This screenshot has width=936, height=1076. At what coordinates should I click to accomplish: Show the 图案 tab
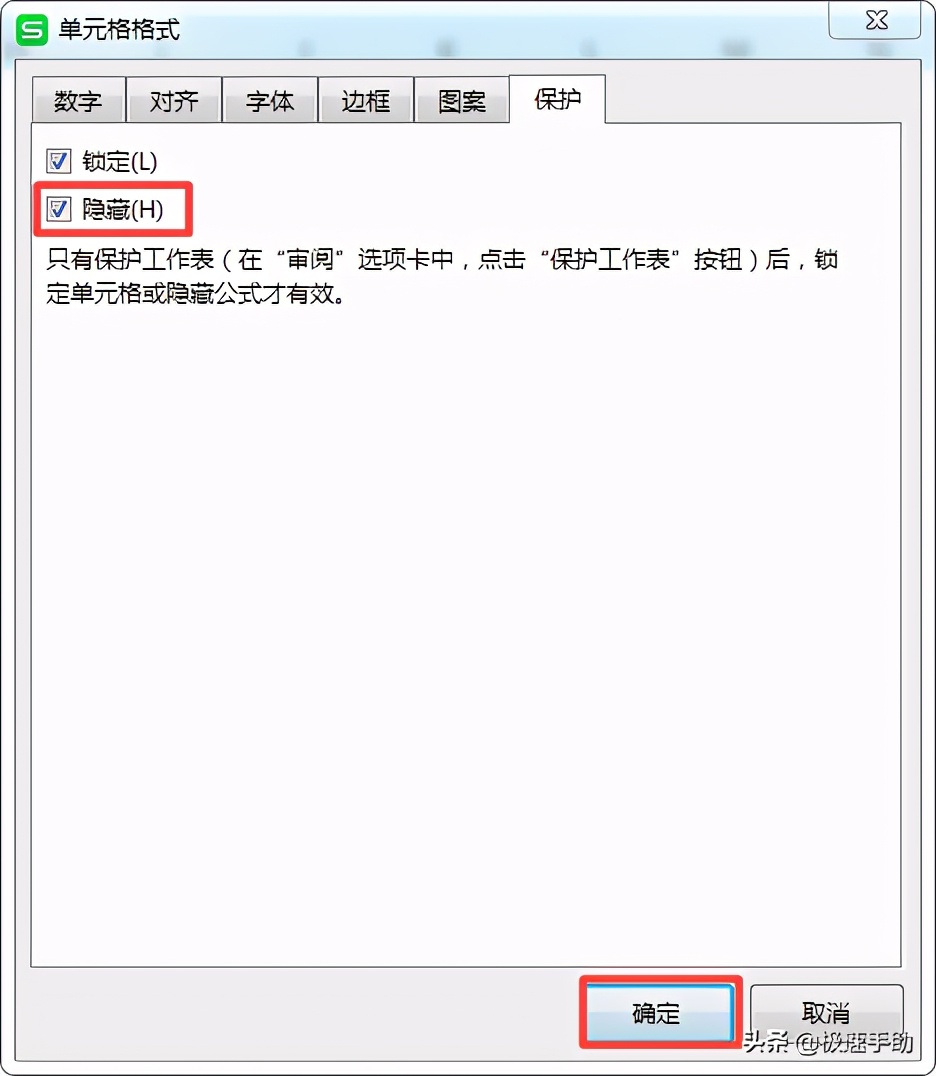tap(462, 100)
